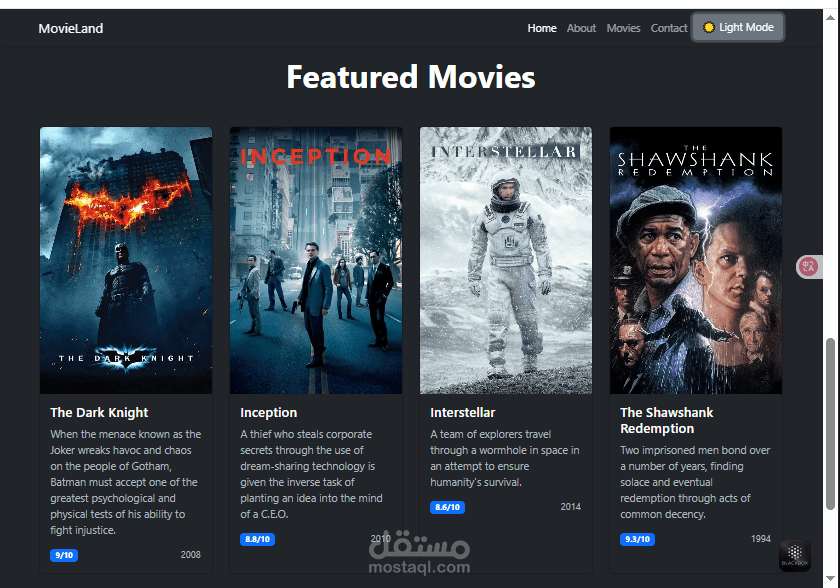Click the Dark Knight description text

[125, 482]
